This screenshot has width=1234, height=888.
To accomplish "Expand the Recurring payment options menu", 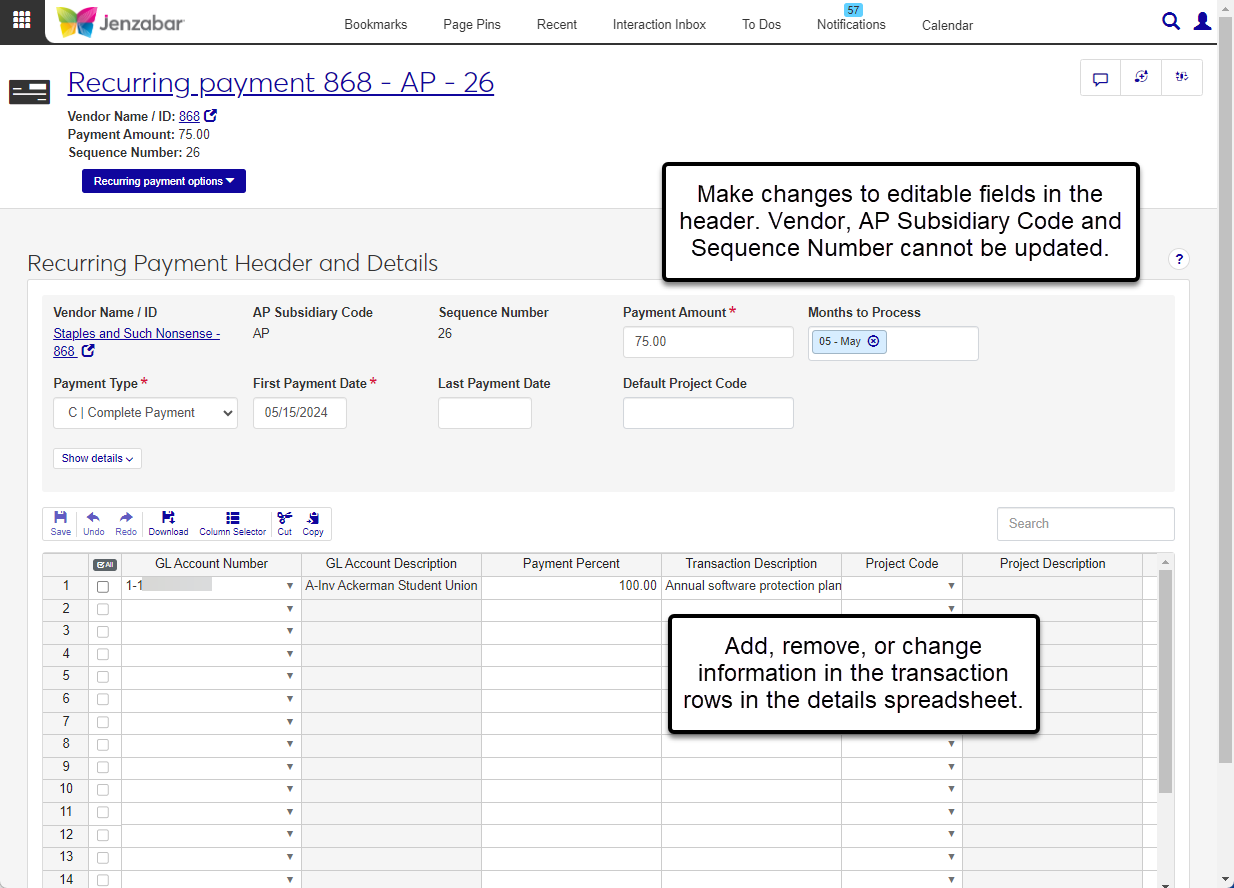I will (x=164, y=181).
